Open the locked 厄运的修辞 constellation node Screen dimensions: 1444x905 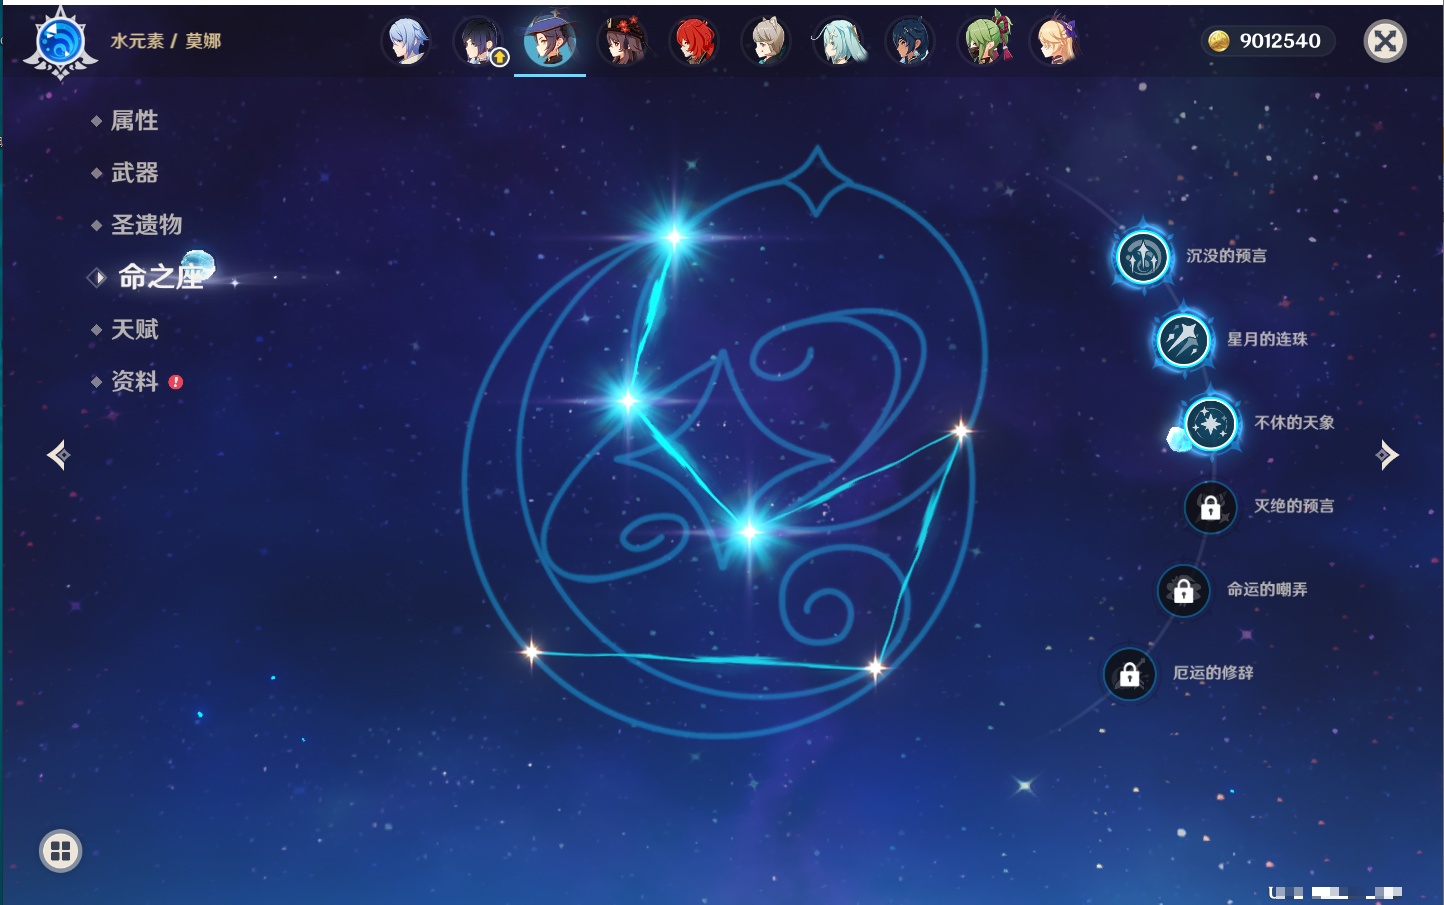[1129, 674]
